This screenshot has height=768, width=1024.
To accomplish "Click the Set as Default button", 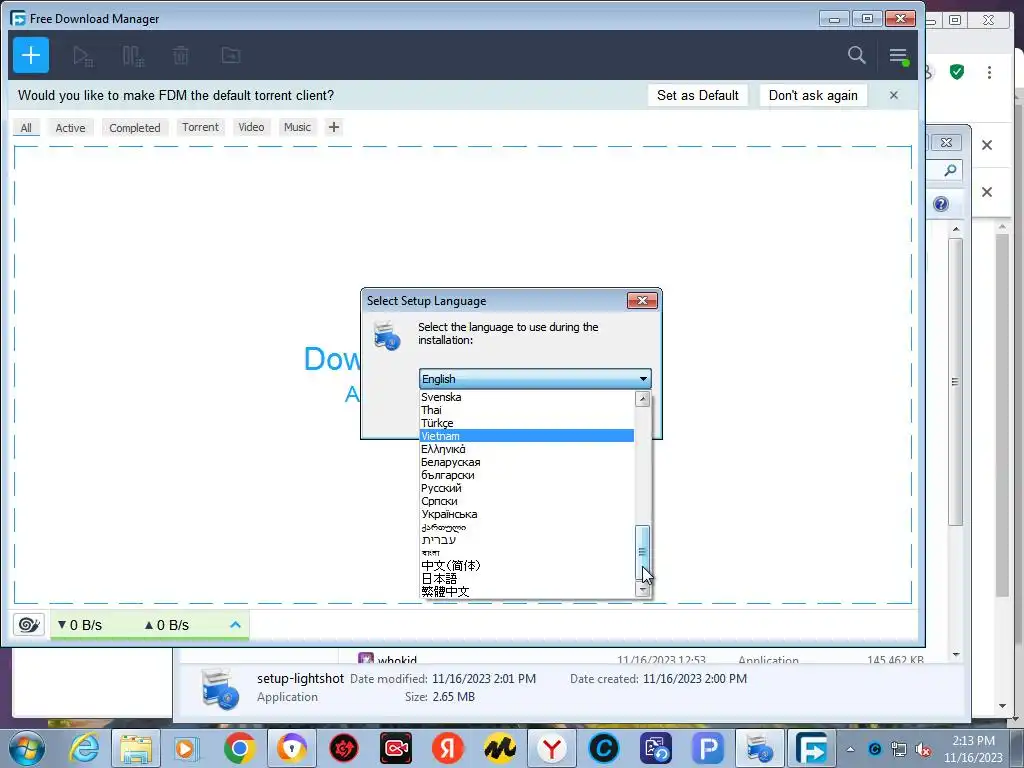I will tap(697, 95).
